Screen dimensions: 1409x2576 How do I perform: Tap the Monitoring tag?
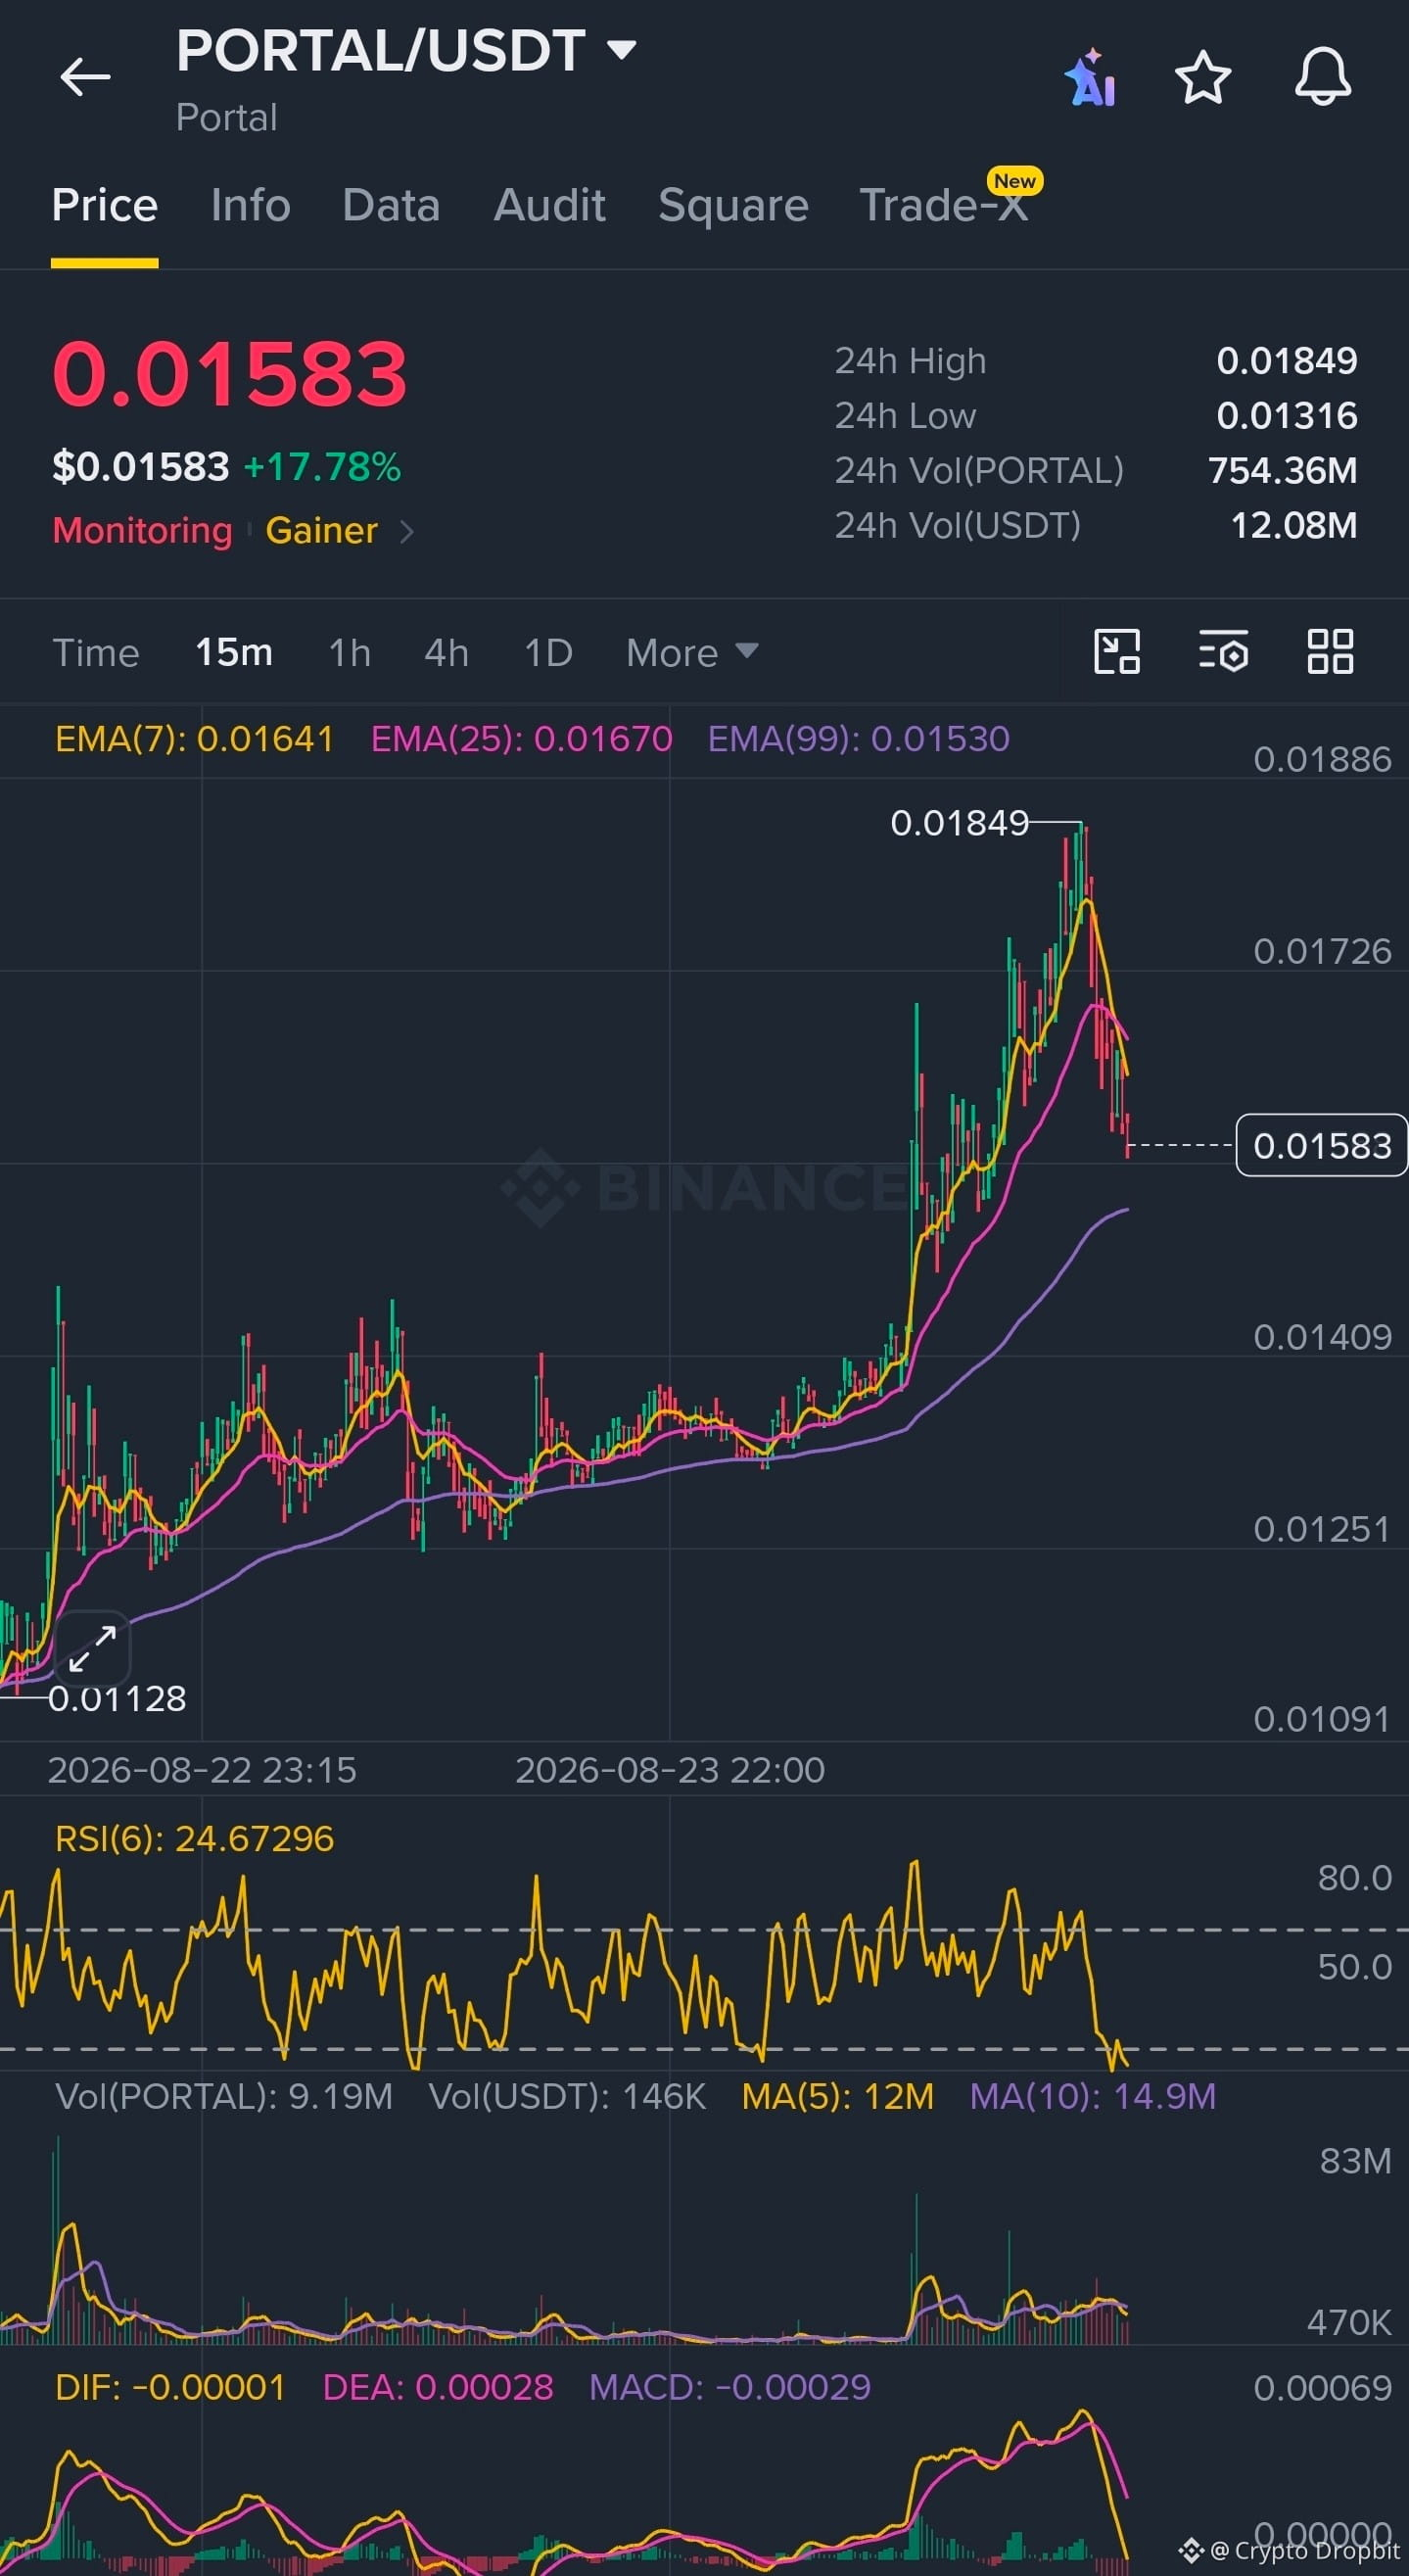tap(142, 531)
